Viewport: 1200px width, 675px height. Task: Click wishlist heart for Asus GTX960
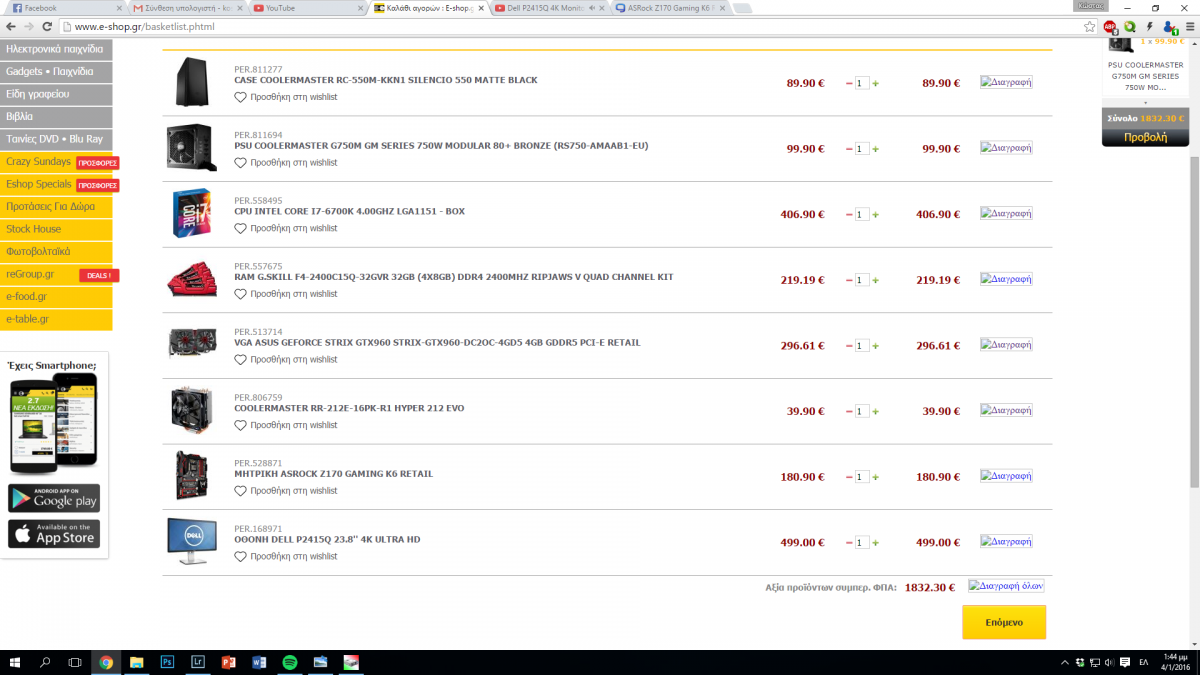(x=240, y=360)
